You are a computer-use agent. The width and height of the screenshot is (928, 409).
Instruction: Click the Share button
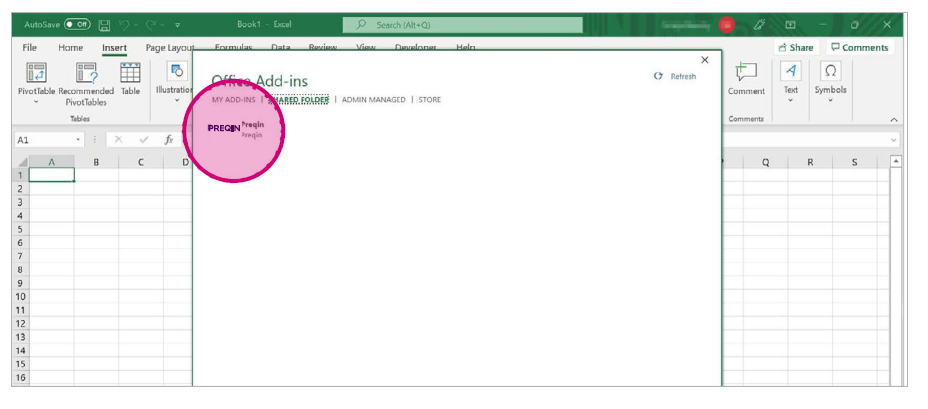pyautogui.click(x=795, y=48)
